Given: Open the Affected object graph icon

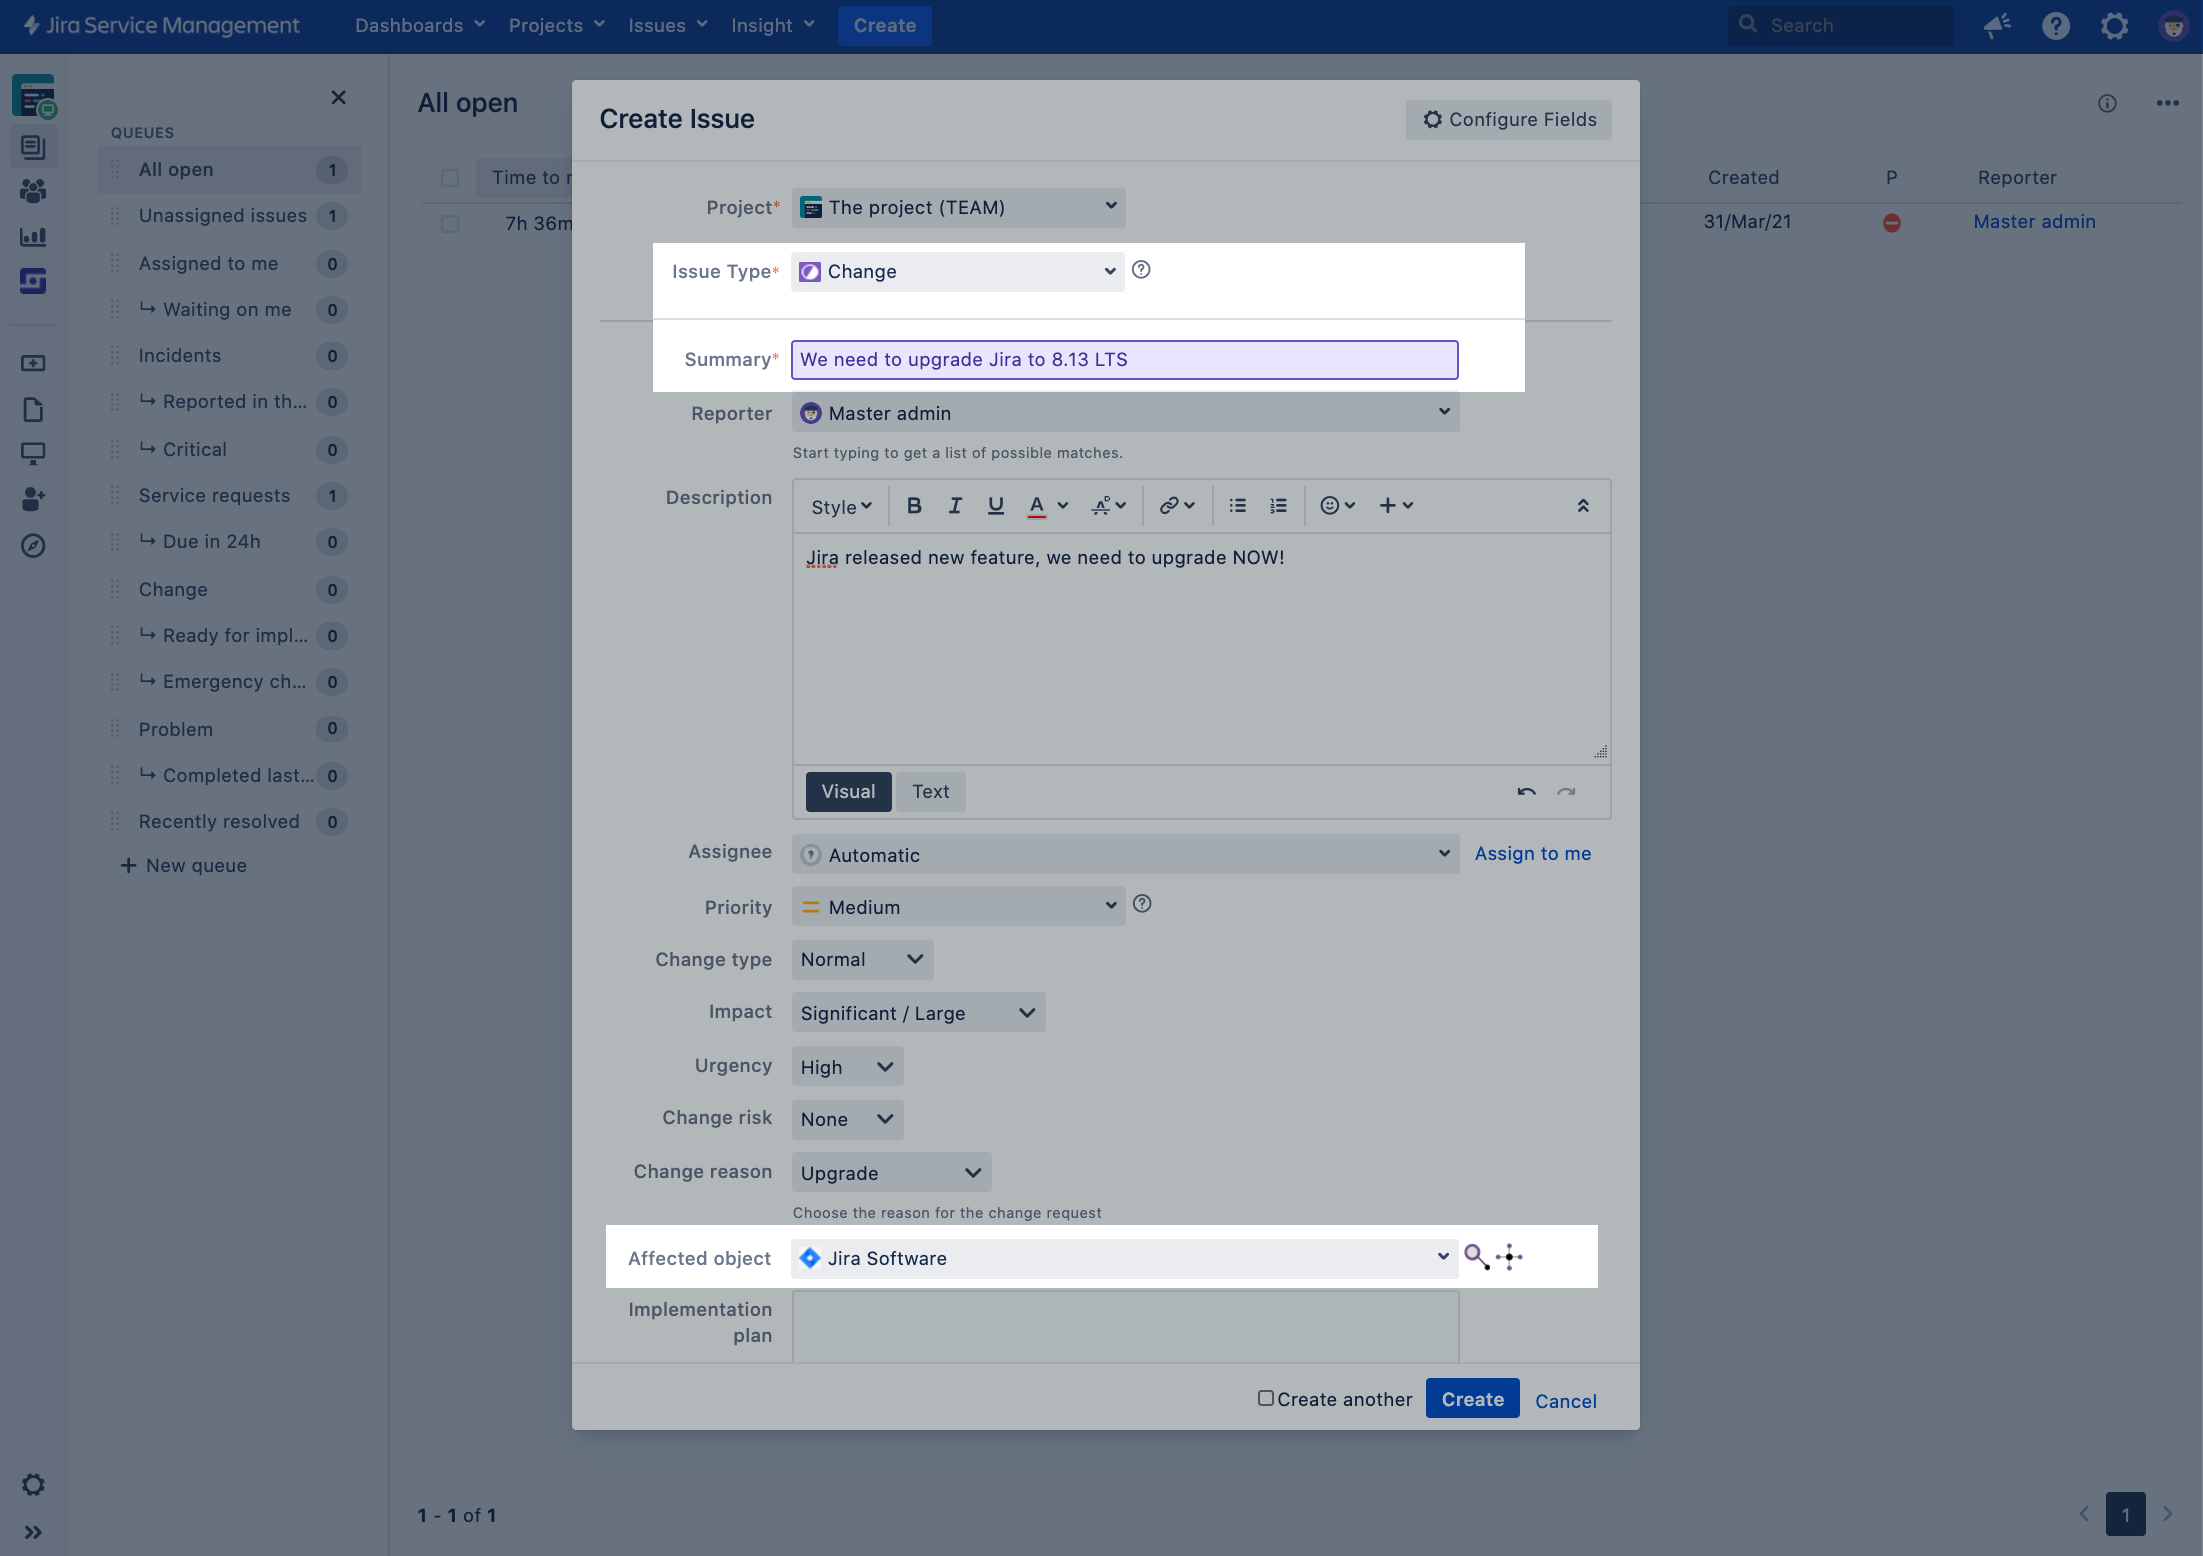Looking at the screenshot, I should pyautogui.click(x=1509, y=1257).
